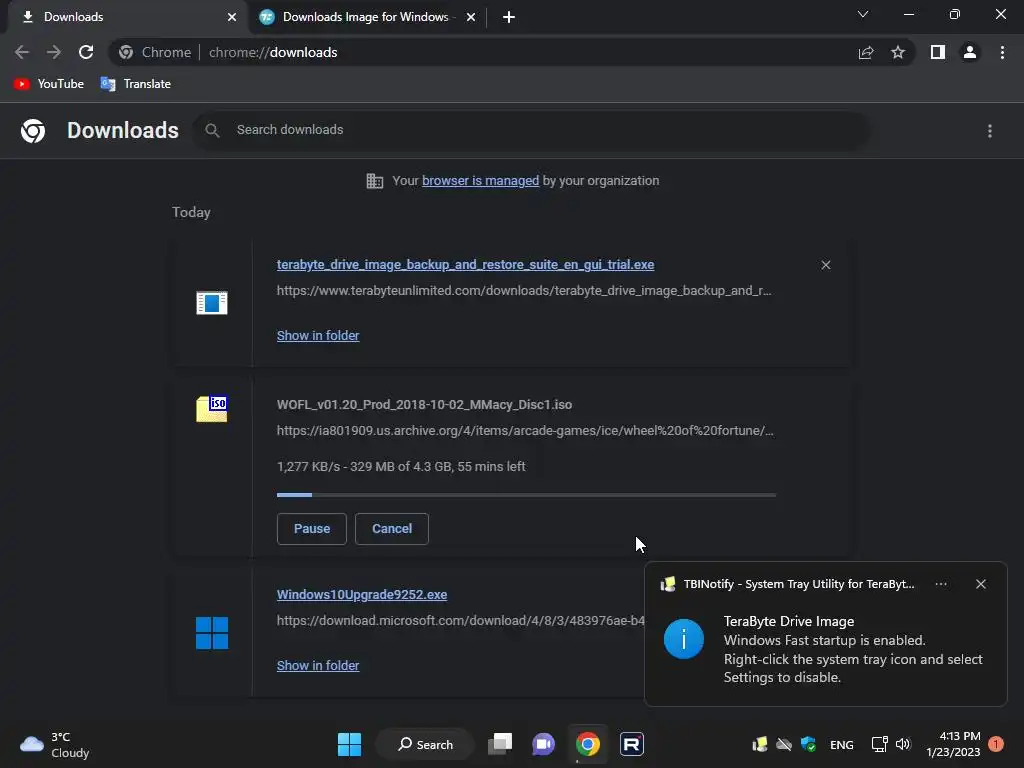
Task: Dismiss the TBINotify notification
Action: 980,584
